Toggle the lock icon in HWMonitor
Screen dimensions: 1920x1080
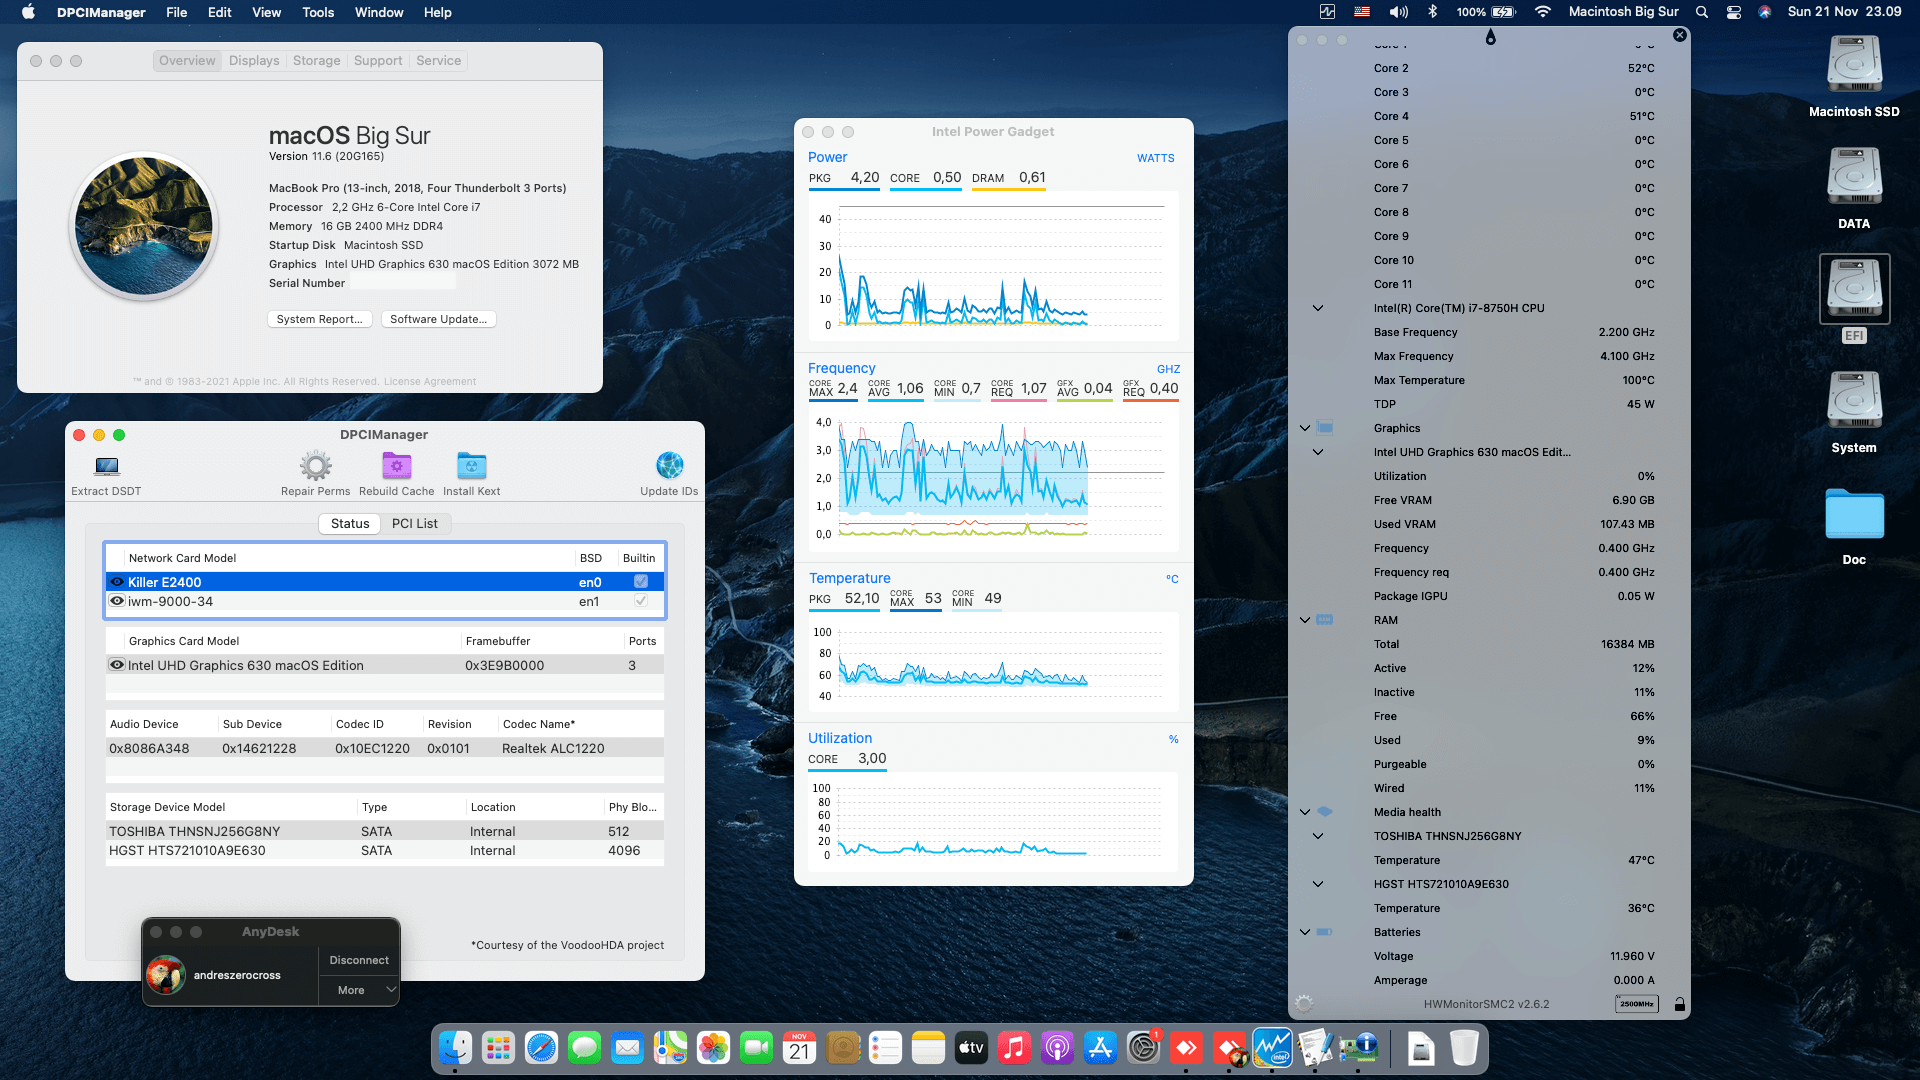click(1680, 1004)
